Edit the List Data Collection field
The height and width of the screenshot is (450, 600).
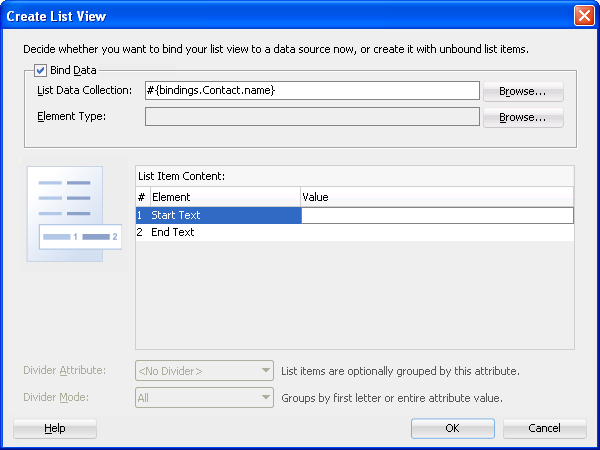(312, 90)
